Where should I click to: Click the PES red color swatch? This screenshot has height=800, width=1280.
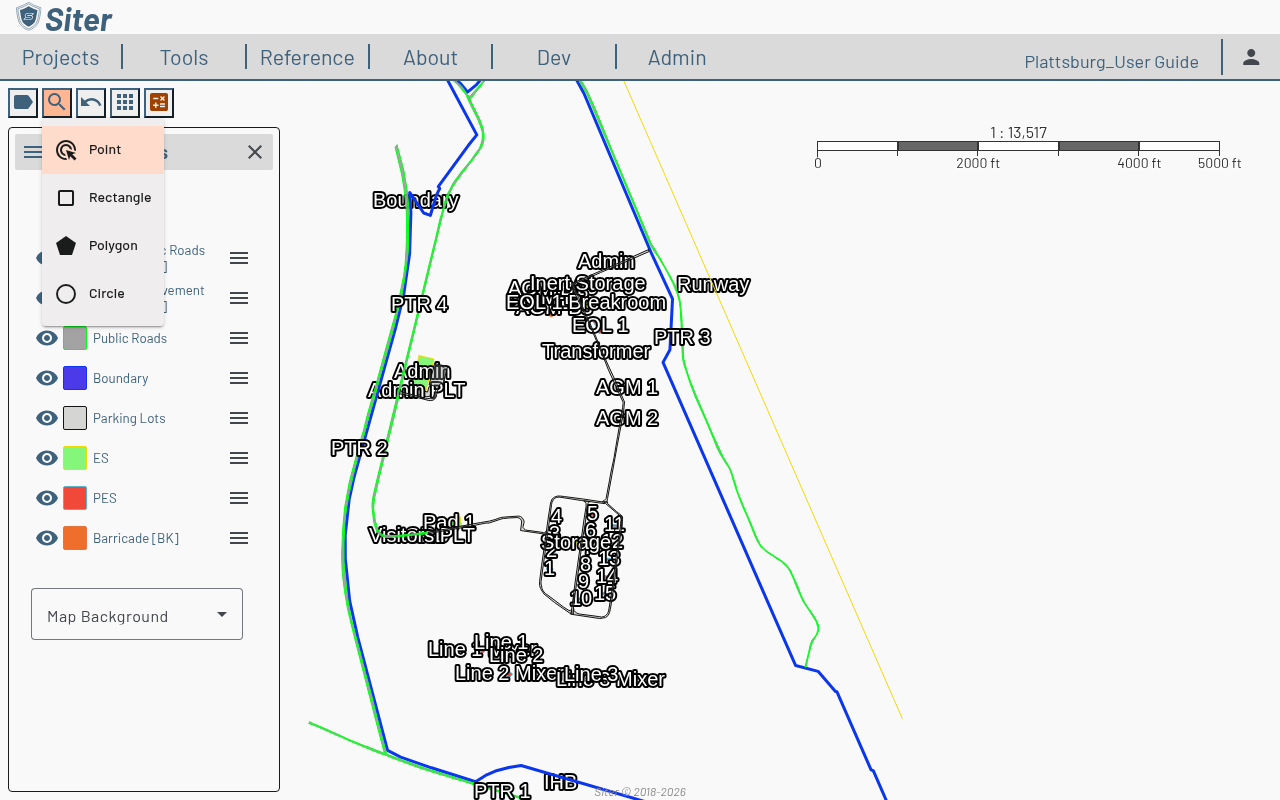pyautogui.click(x=75, y=498)
